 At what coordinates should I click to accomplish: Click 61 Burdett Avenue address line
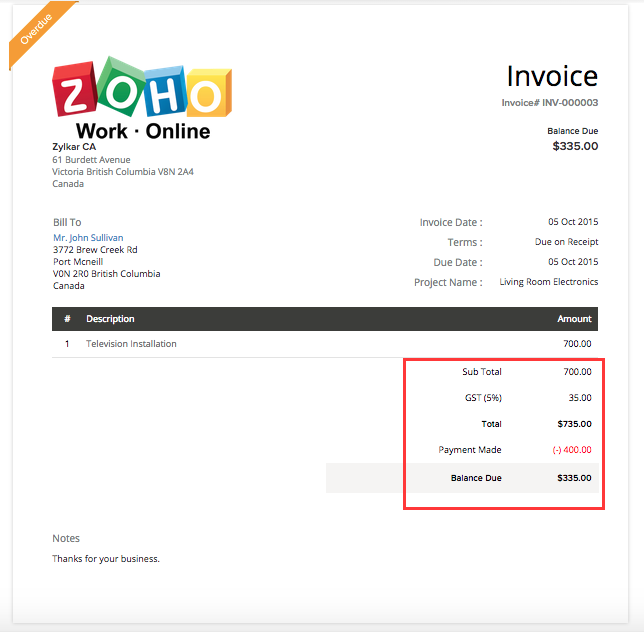click(x=91, y=160)
